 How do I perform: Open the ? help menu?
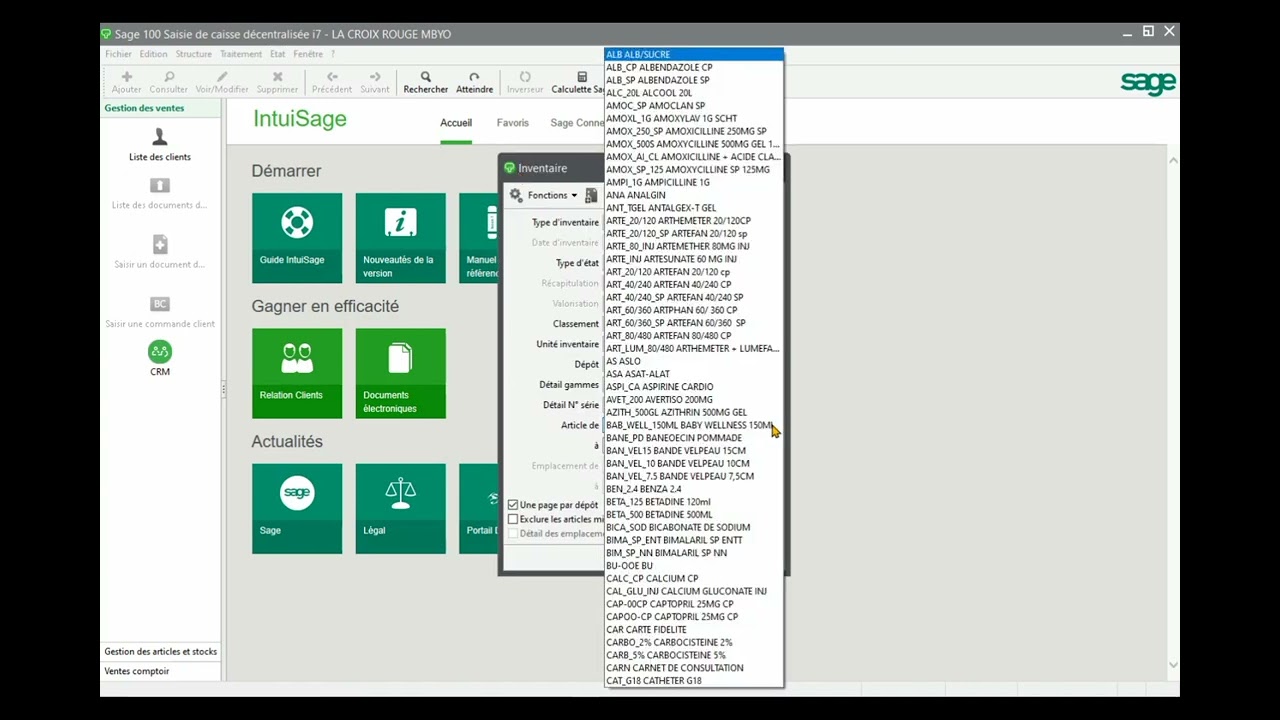(x=333, y=54)
